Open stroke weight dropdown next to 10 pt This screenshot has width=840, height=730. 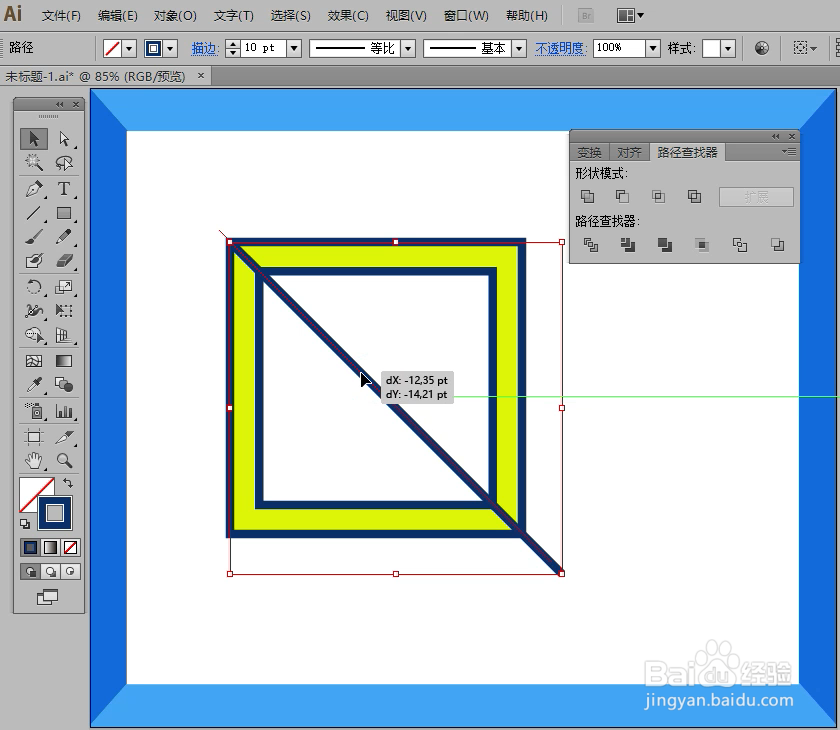[294, 48]
